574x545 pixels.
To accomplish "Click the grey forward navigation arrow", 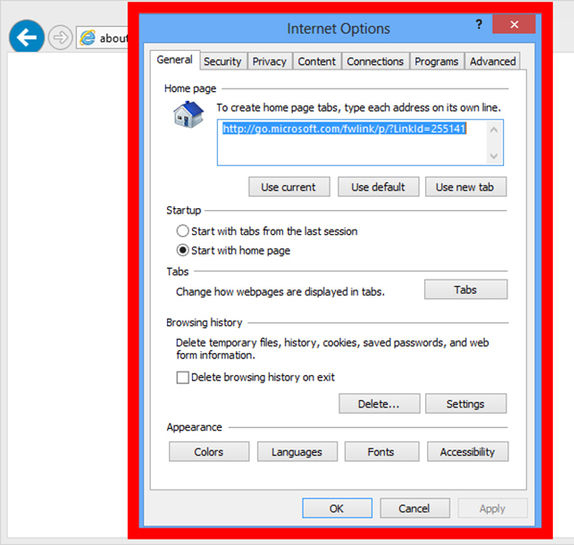I will point(60,37).
